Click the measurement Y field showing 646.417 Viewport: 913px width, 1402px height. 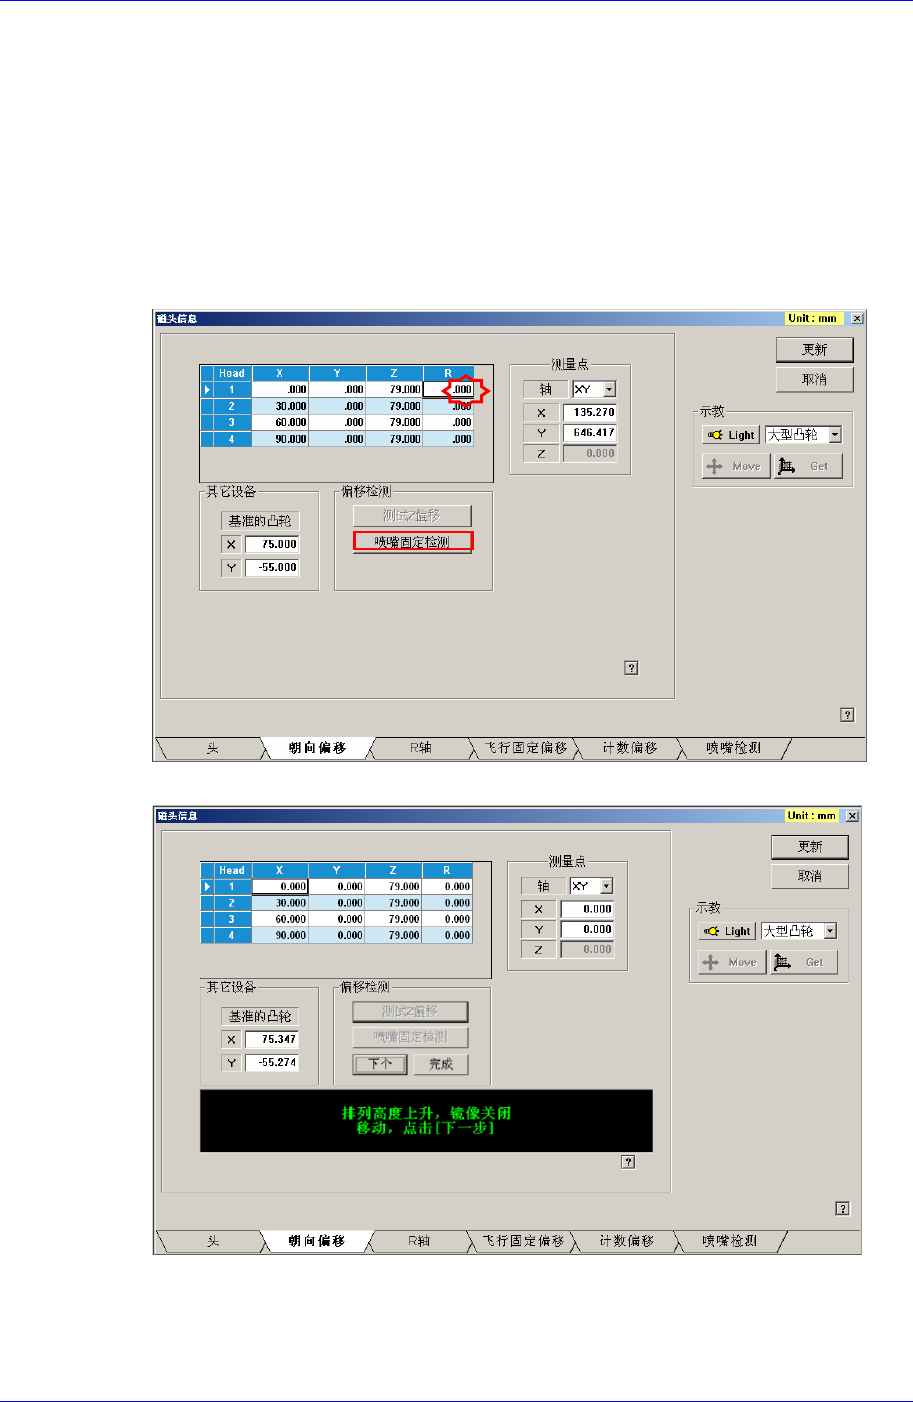[x=589, y=432]
